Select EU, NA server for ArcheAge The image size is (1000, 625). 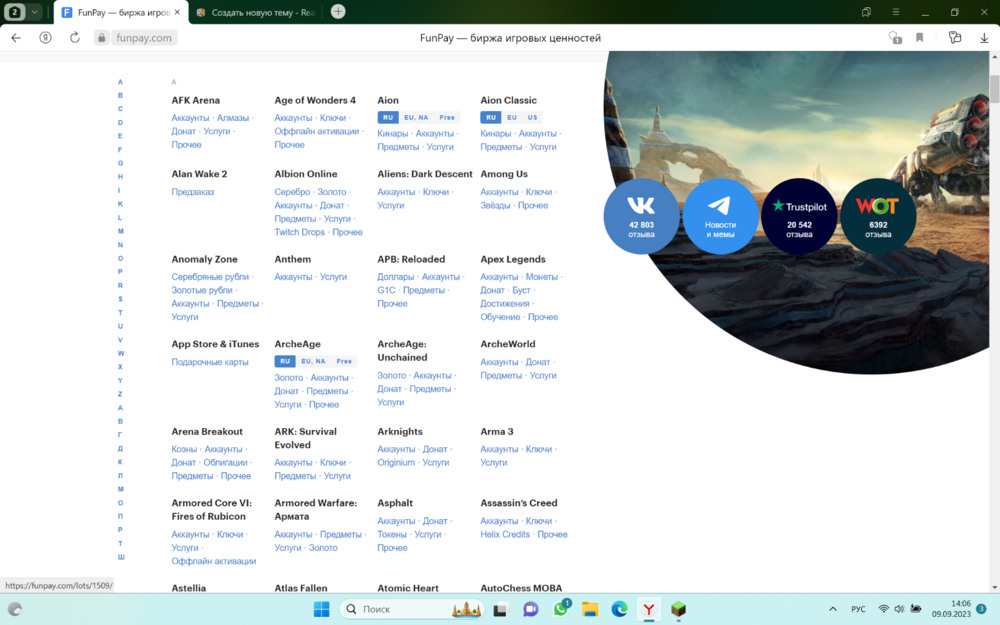point(313,361)
